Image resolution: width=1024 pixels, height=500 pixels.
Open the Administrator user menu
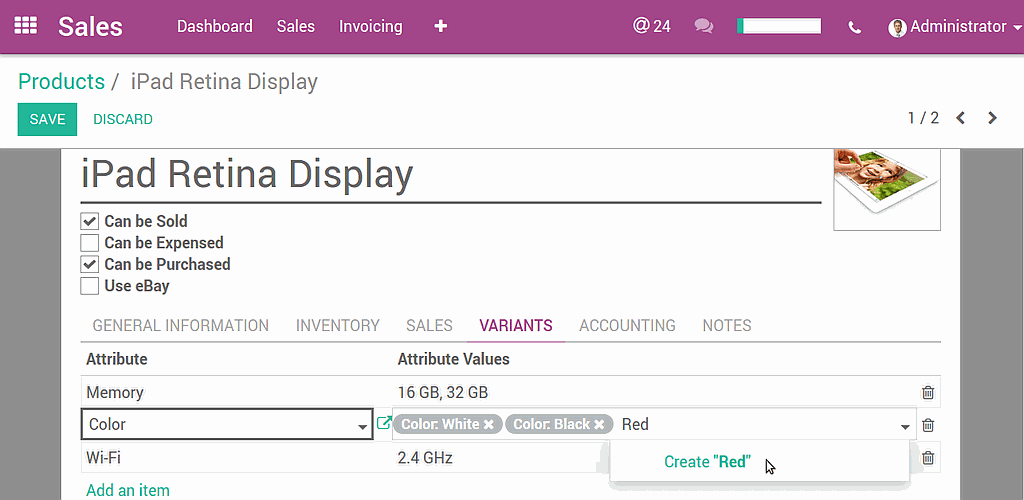[x=947, y=27]
